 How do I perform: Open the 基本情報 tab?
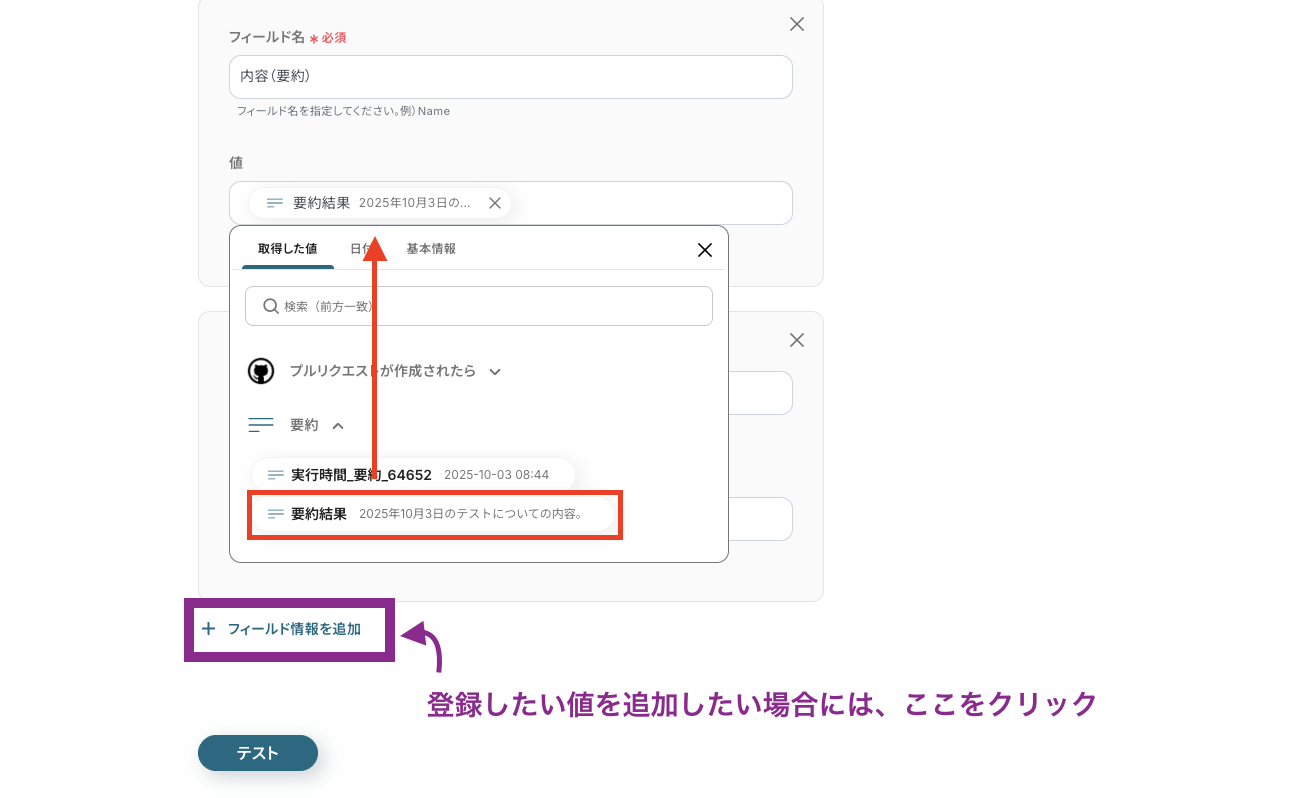431,249
